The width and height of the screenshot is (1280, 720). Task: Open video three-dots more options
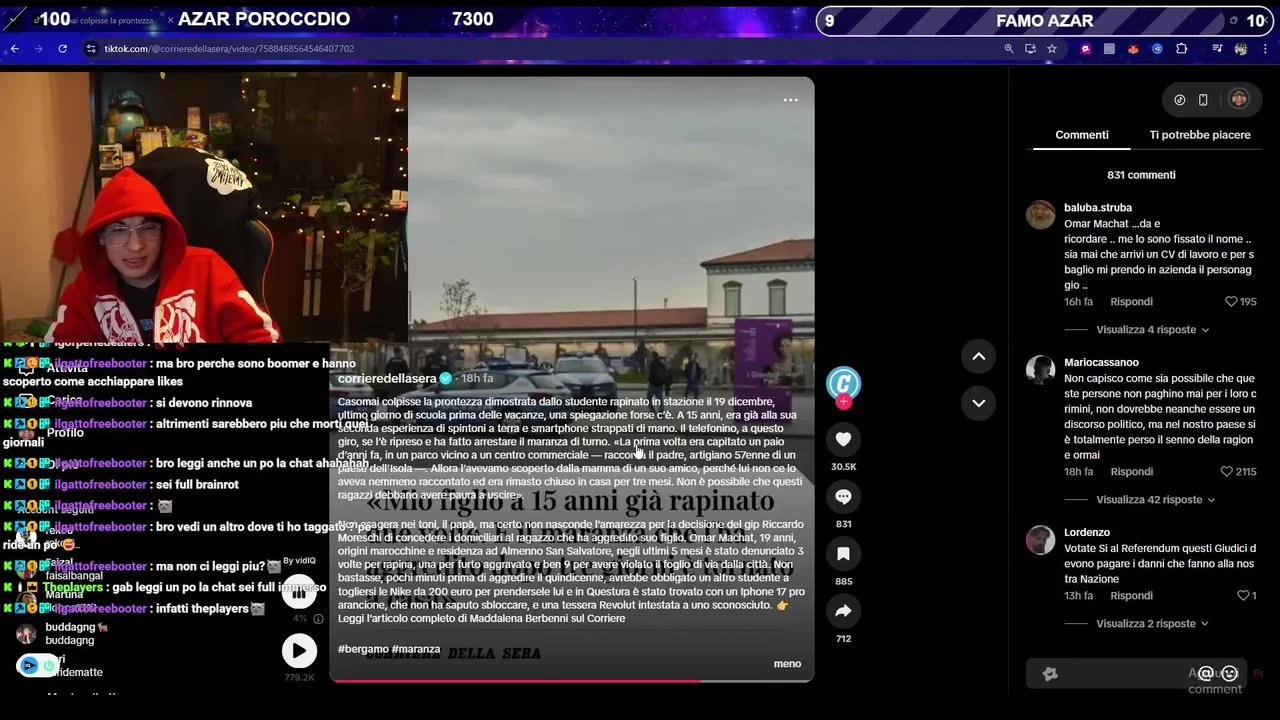tap(791, 100)
